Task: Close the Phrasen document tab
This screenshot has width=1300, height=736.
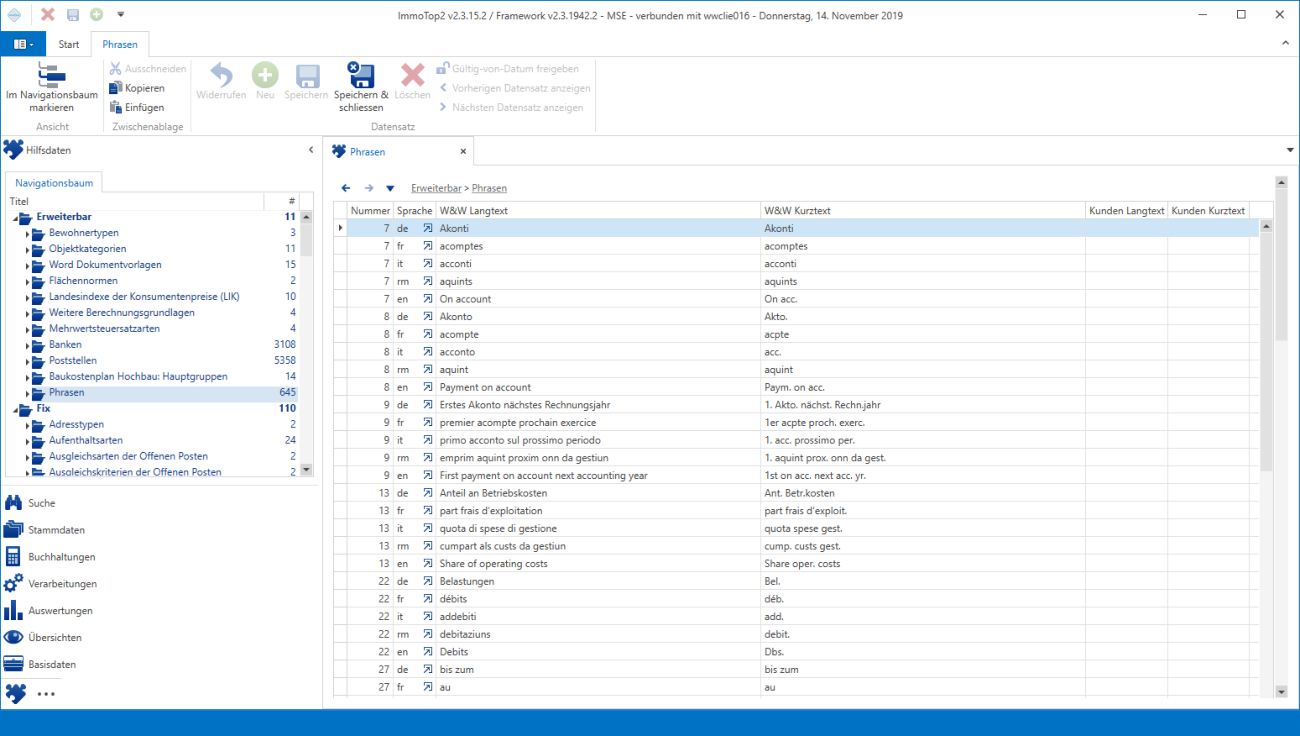Action: [463, 152]
